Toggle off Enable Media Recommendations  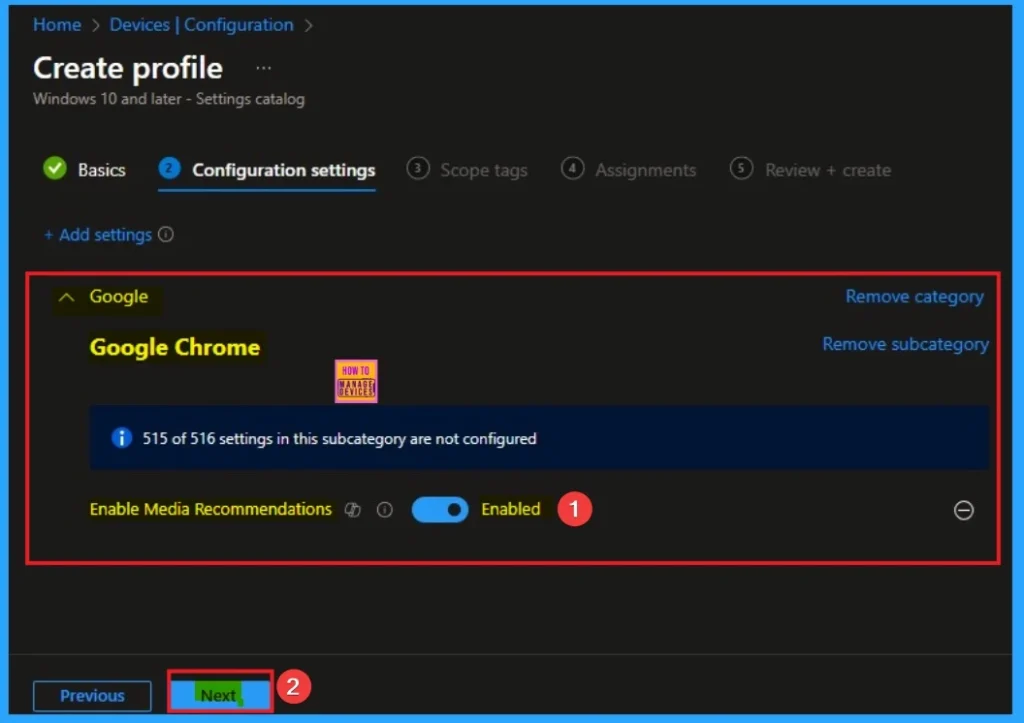click(440, 510)
